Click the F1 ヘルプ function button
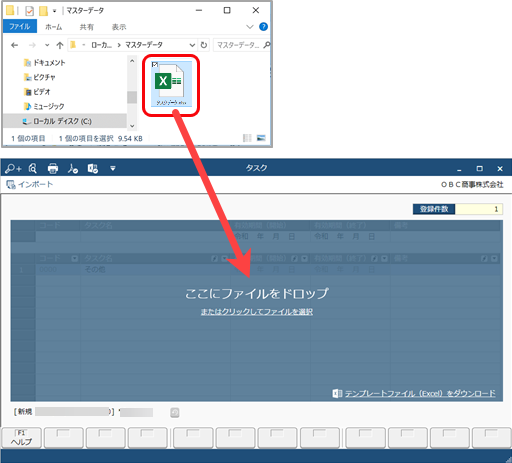 [21, 437]
